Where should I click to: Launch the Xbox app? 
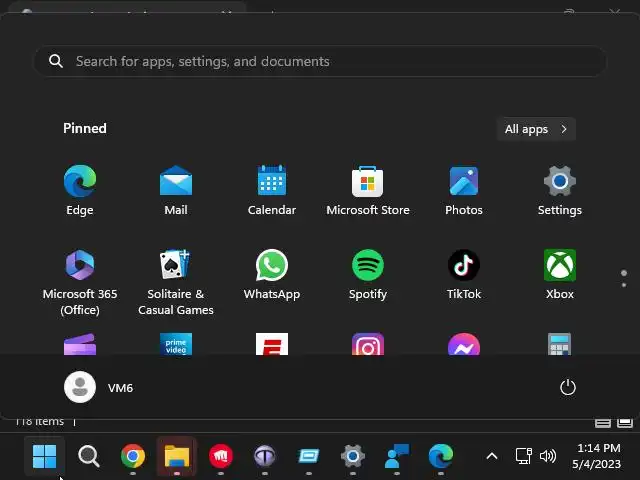(x=560, y=275)
